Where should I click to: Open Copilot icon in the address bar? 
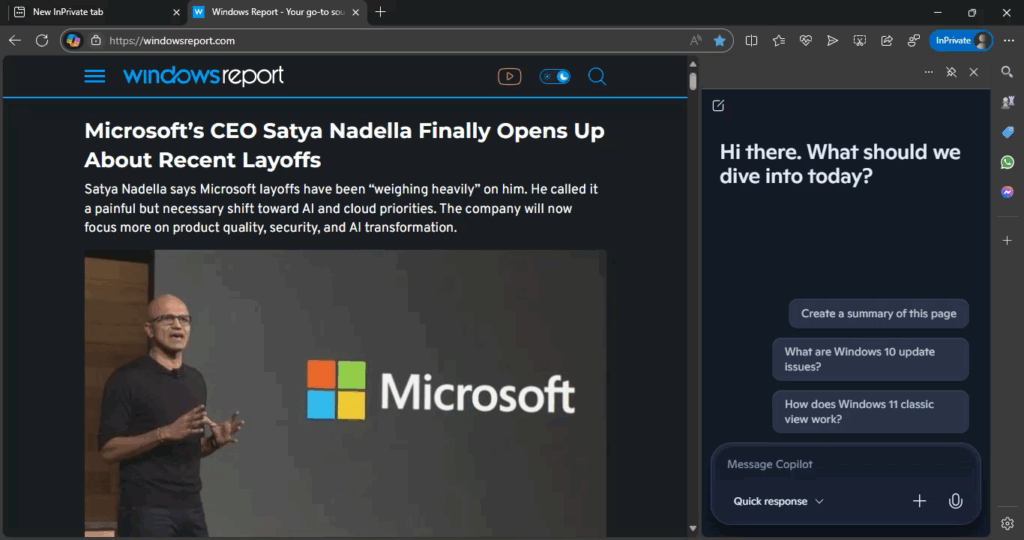point(73,40)
